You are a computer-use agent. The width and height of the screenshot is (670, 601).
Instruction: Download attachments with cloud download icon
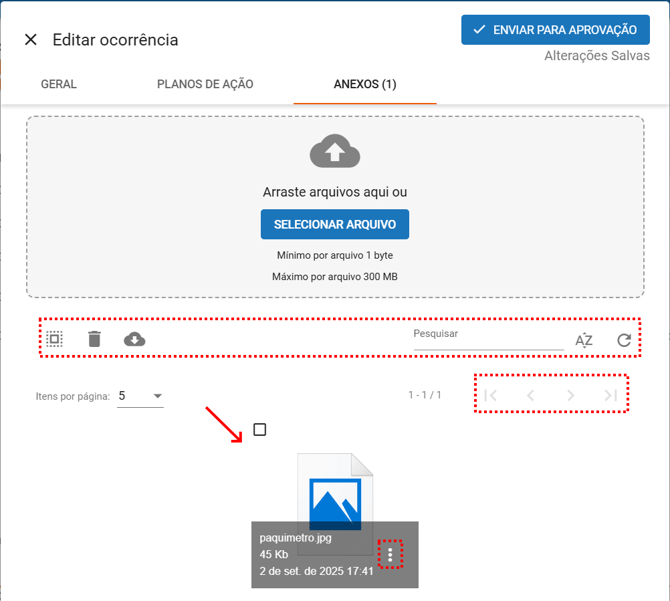pos(134,340)
